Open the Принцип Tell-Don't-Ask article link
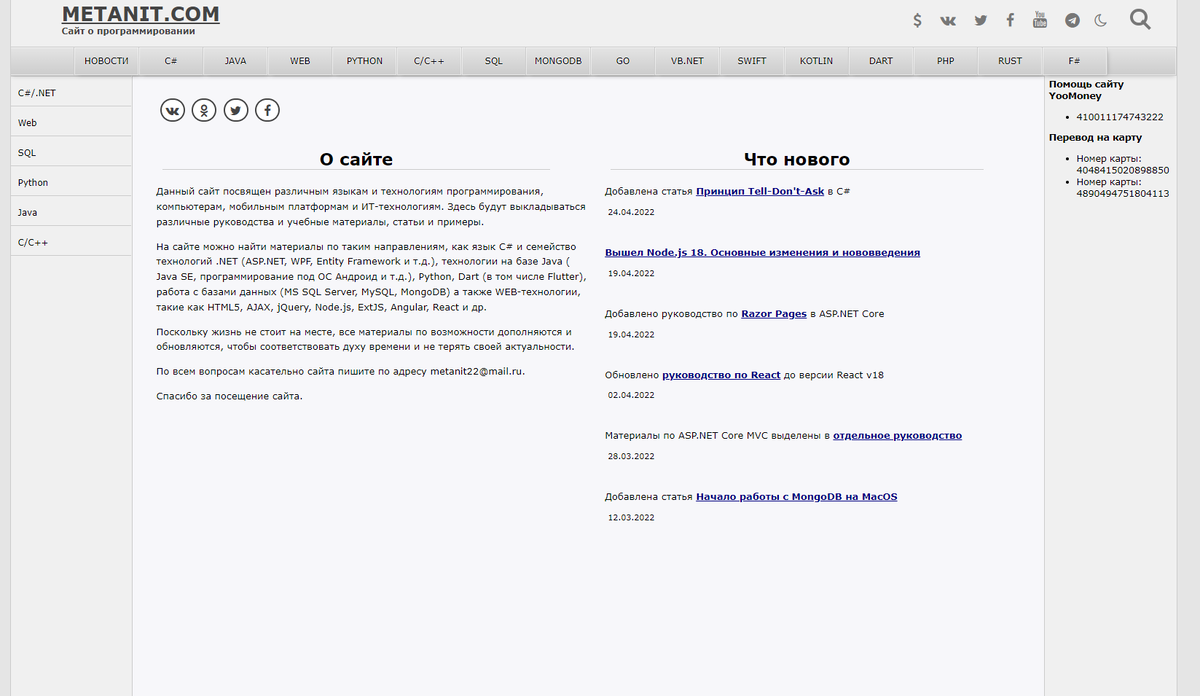1200x696 pixels. 760,191
